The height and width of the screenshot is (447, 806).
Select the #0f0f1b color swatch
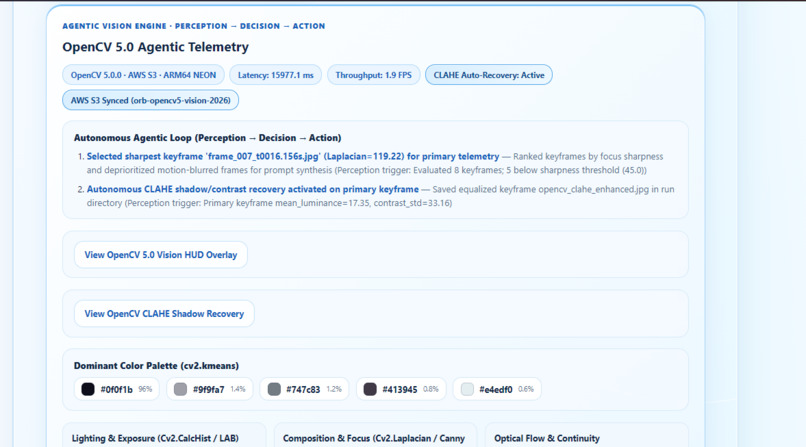[x=88, y=389]
